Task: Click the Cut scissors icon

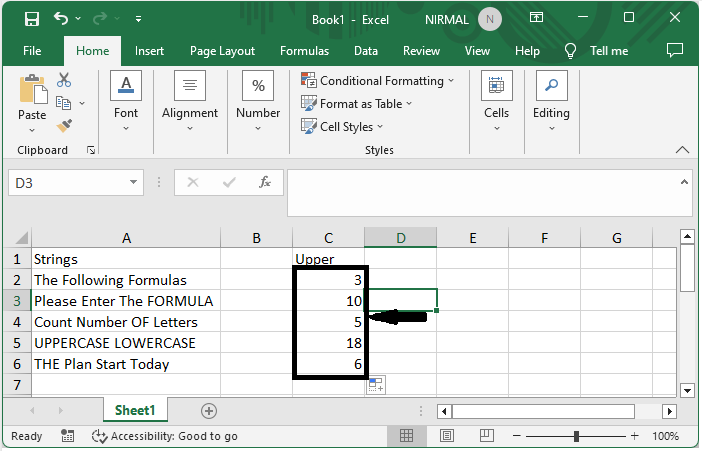Action: point(64,80)
